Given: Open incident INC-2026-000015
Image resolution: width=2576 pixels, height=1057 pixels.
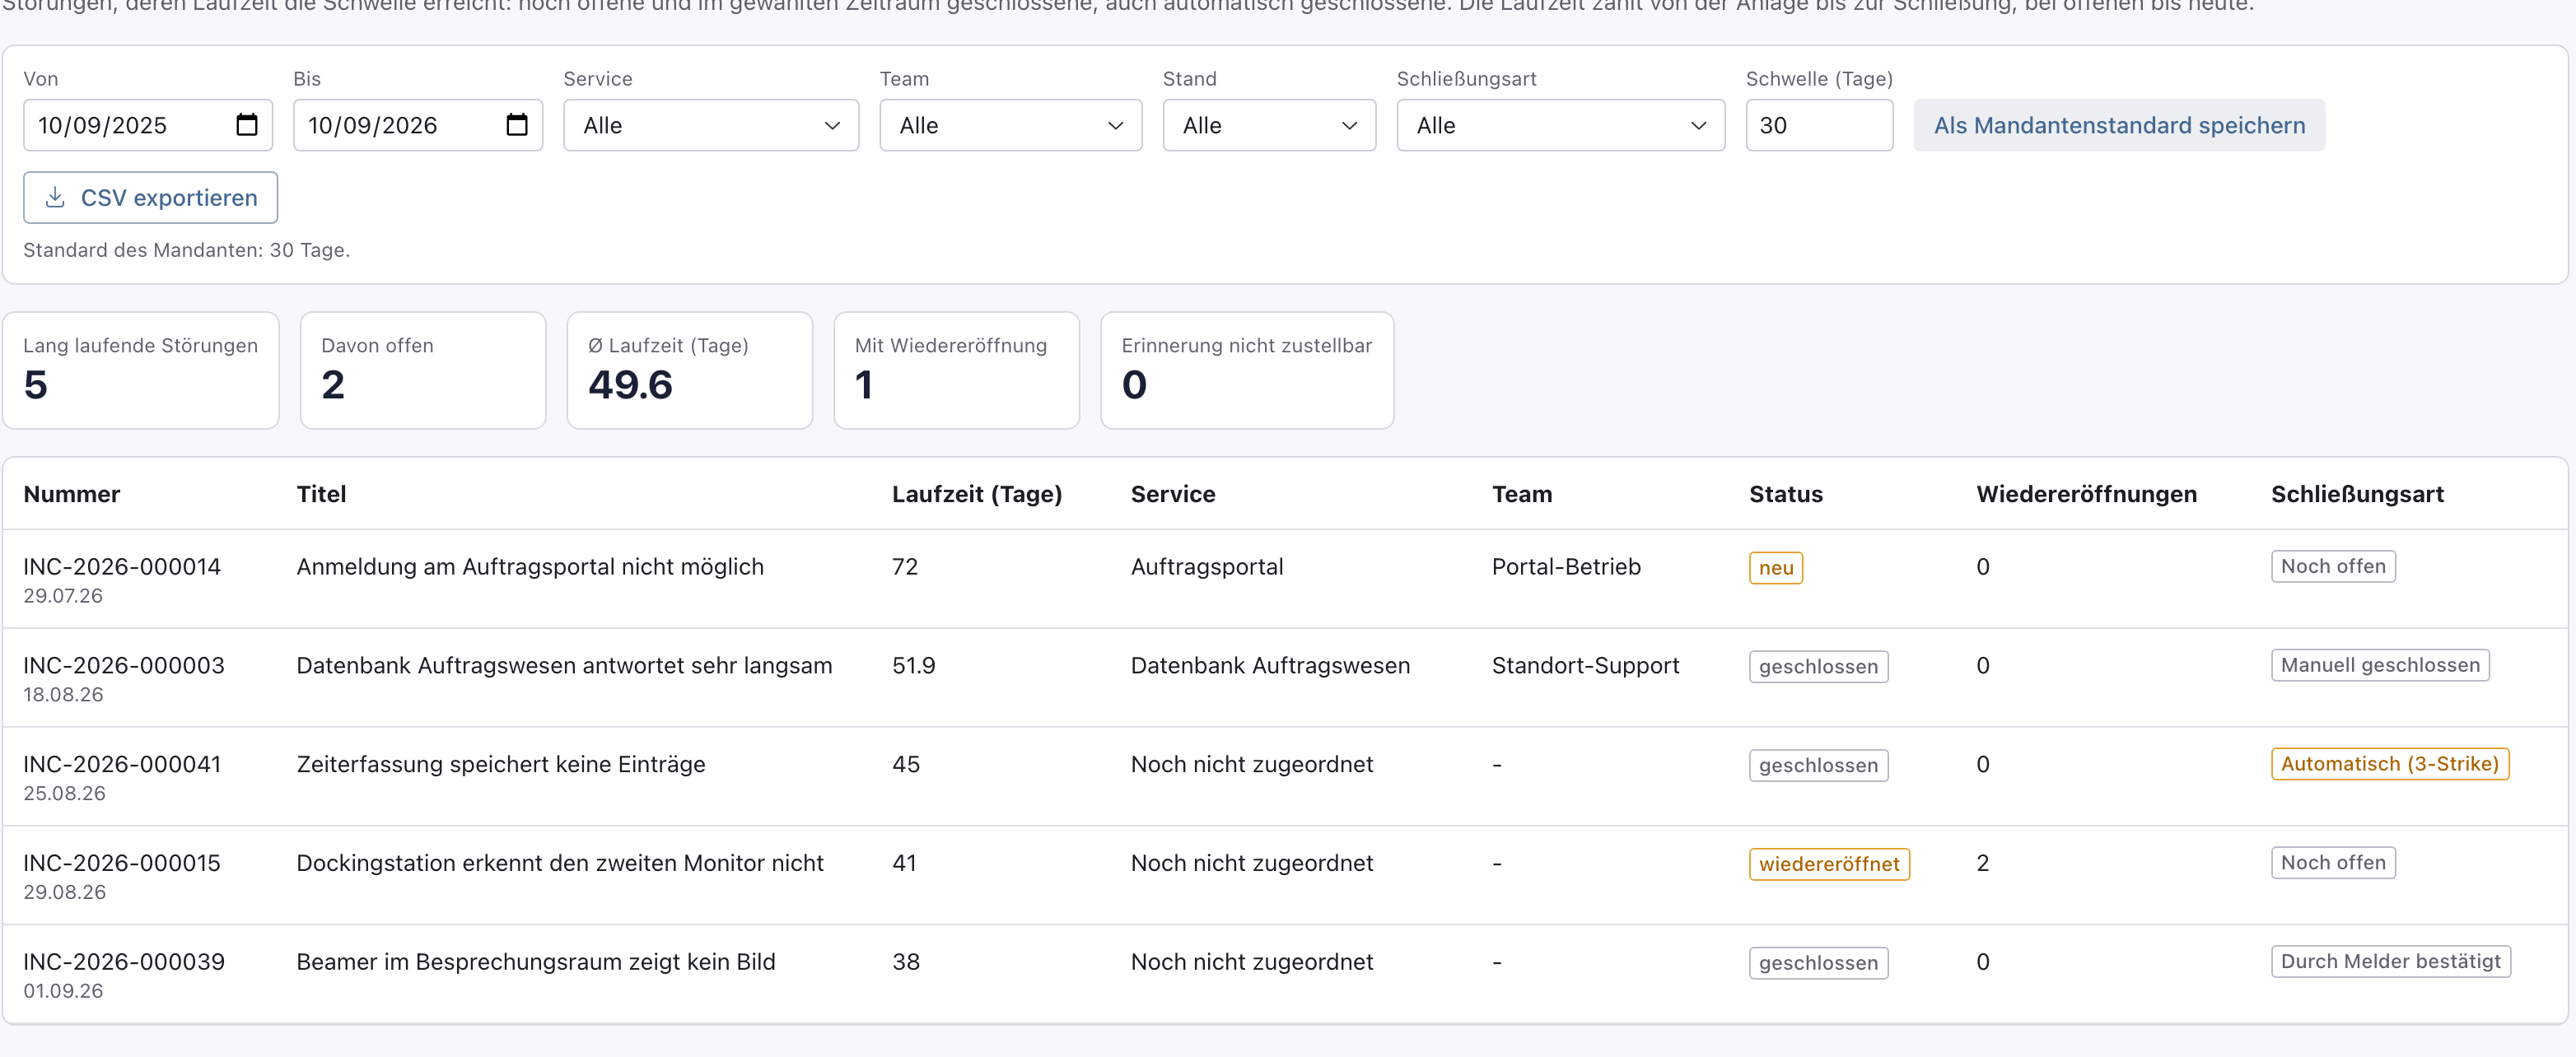Looking at the screenshot, I should [x=122, y=863].
